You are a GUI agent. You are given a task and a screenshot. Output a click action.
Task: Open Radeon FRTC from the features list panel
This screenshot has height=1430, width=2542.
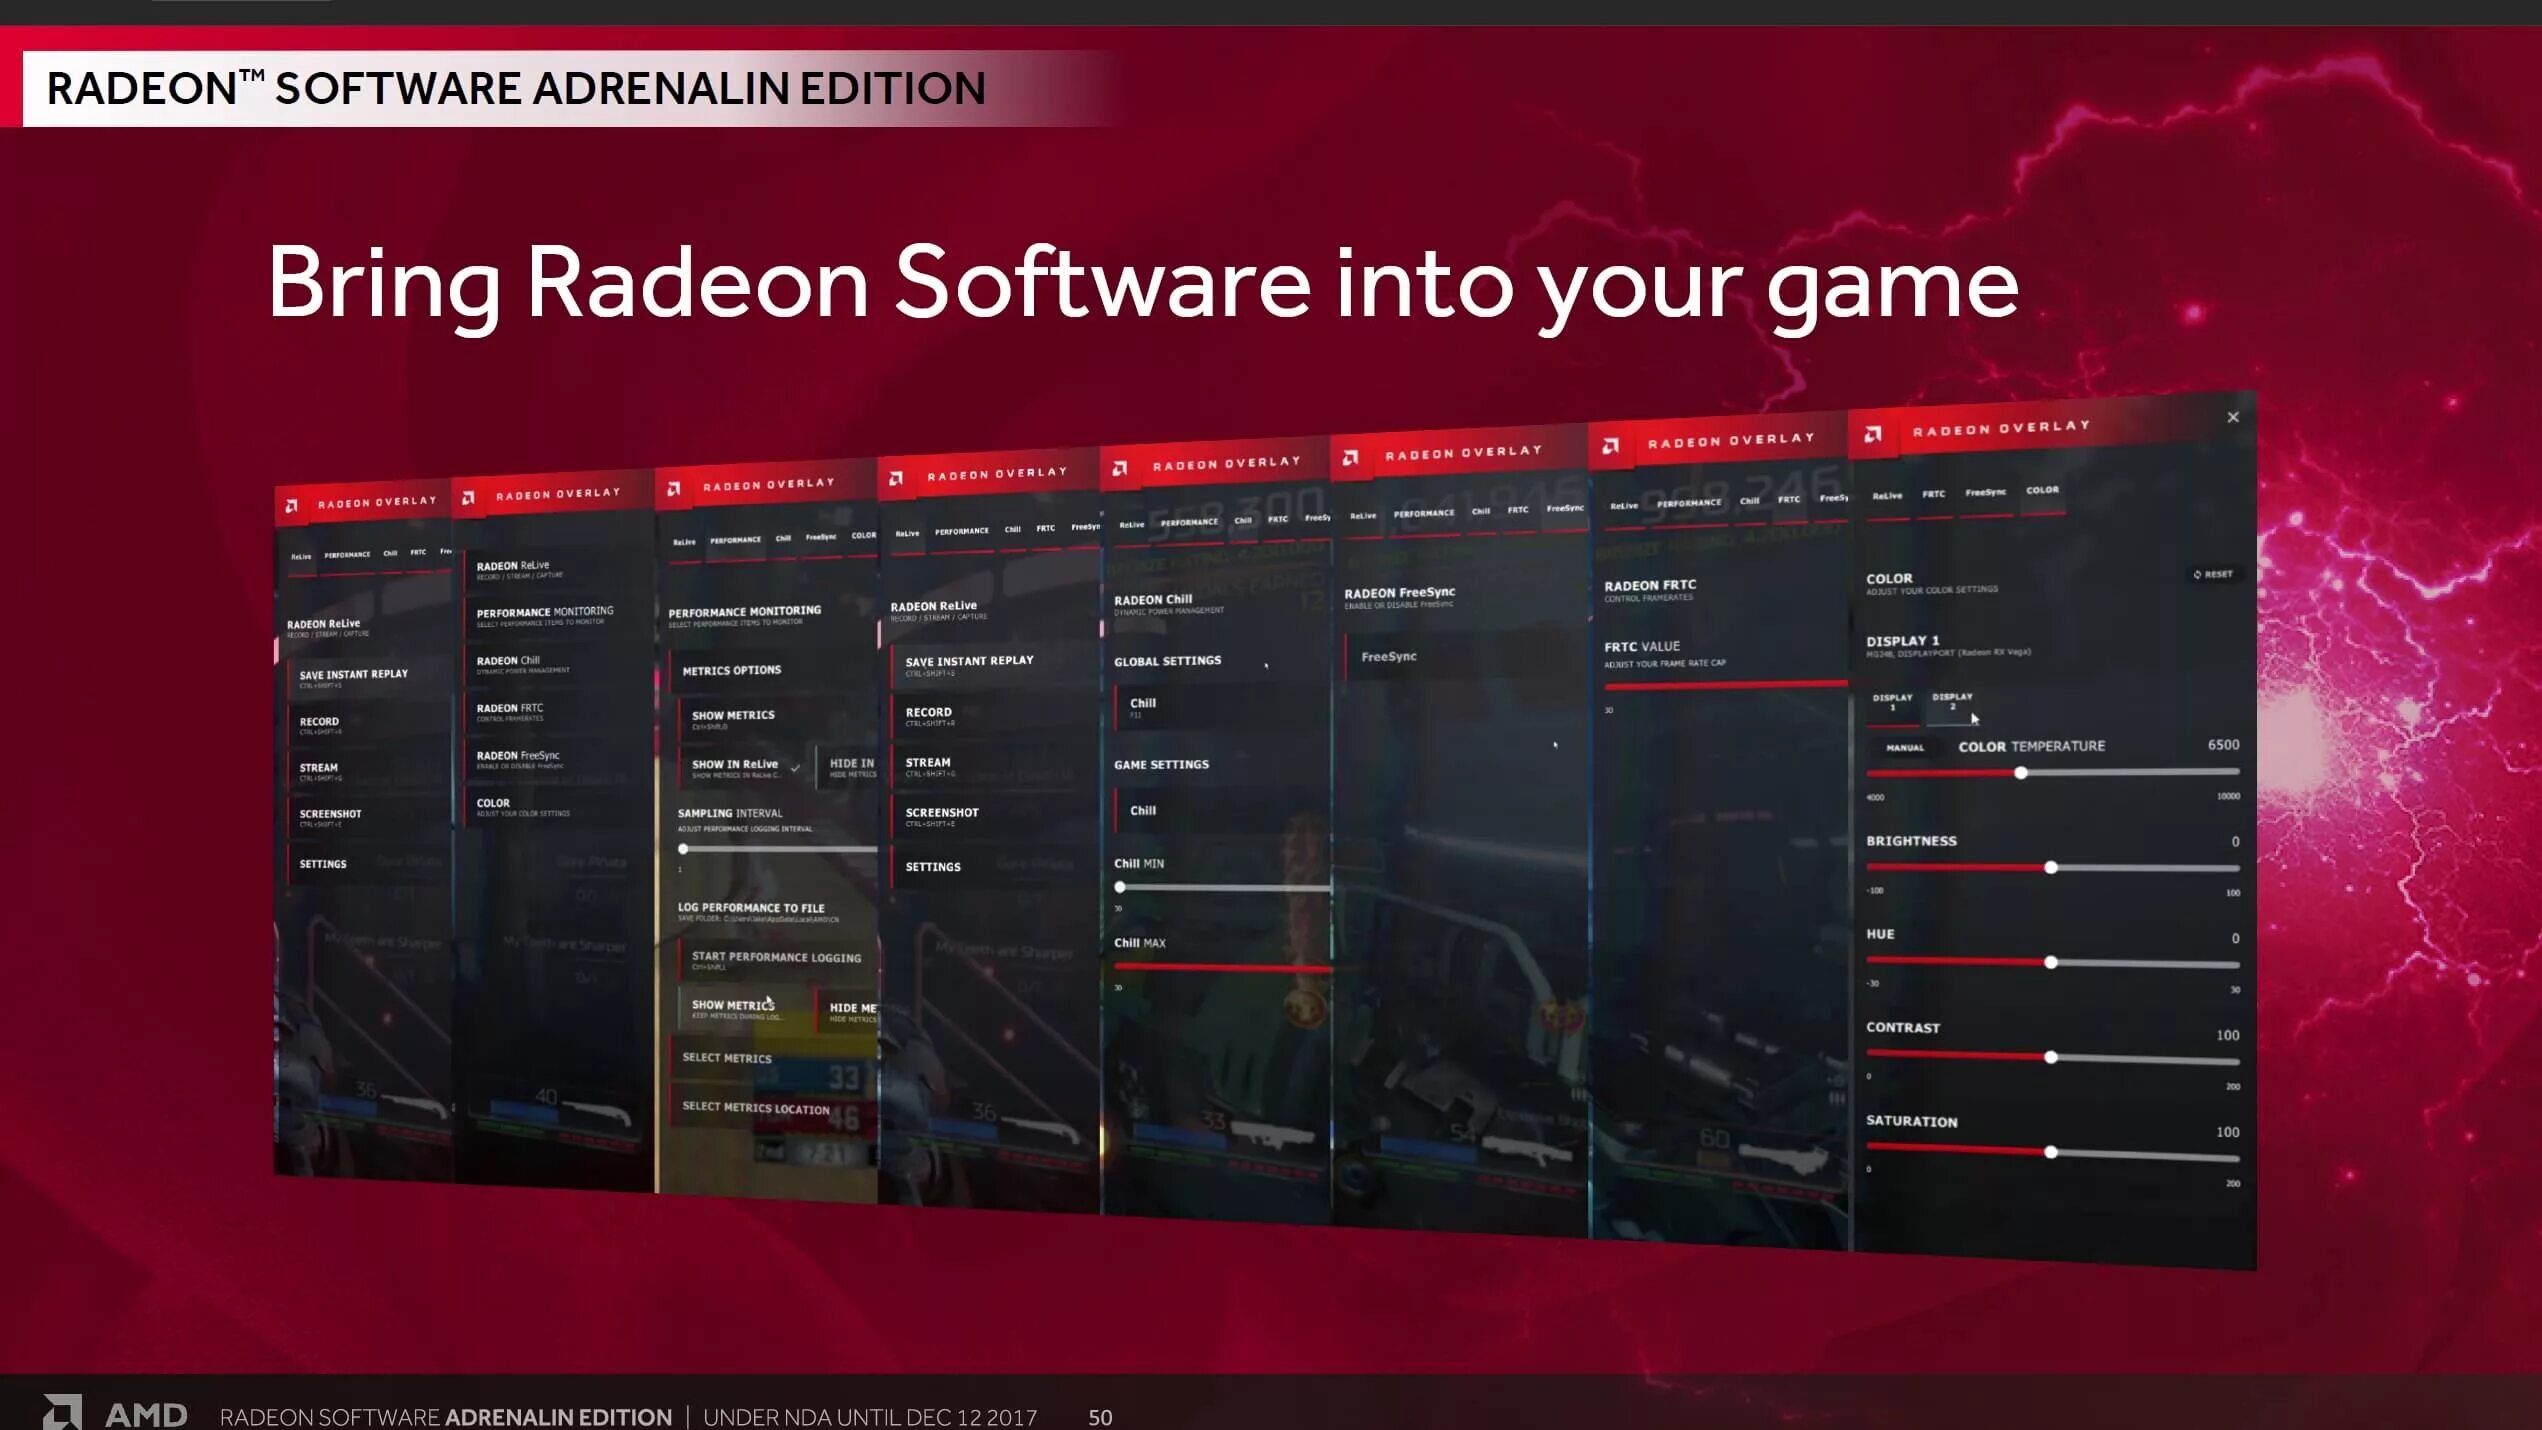558,711
